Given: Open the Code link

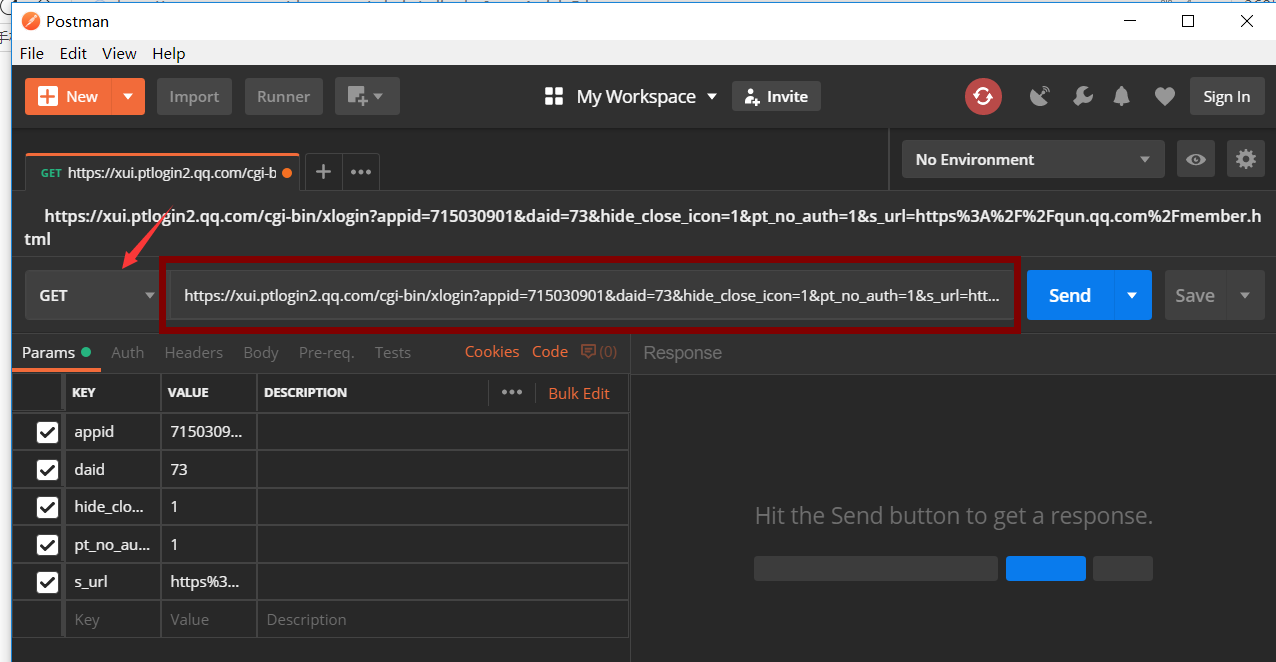Looking at the screenshot, I should pyautogui.click(x=550, y=352).
